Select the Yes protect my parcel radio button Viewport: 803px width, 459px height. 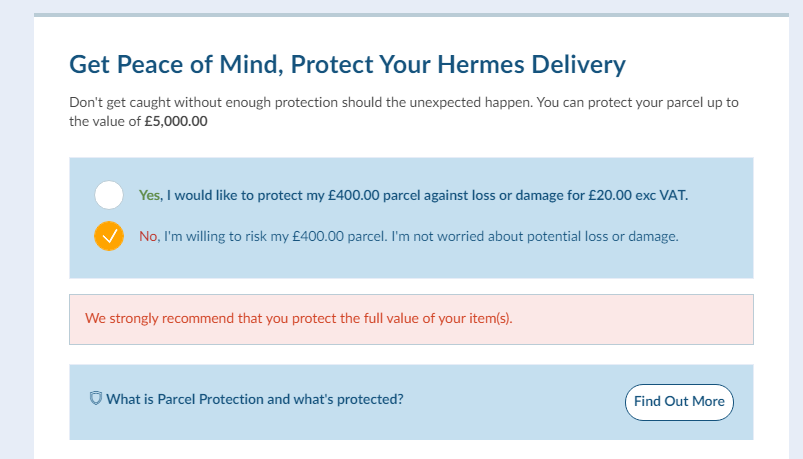(x=109, y=195)
